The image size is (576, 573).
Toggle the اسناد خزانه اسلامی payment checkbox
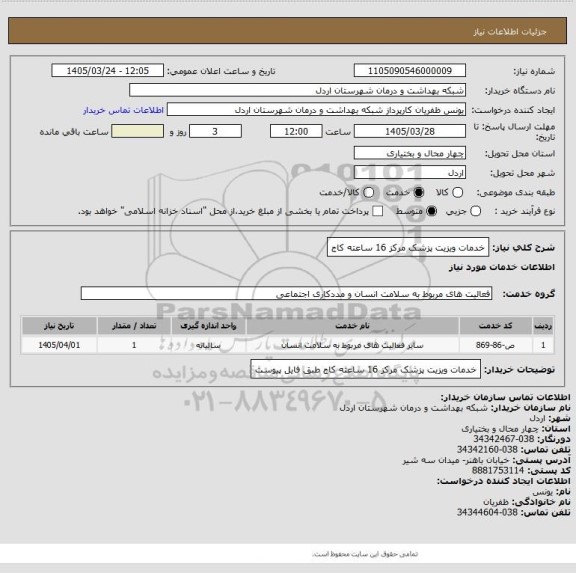tap(377, 211)
